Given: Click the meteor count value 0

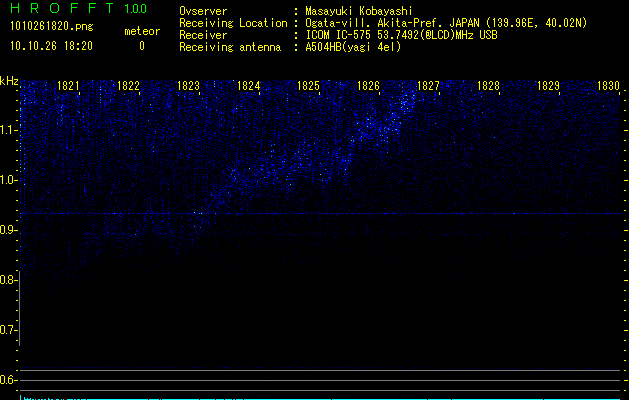Looking at the screenshot, I should pyautogui.click(x=142, y=46).
